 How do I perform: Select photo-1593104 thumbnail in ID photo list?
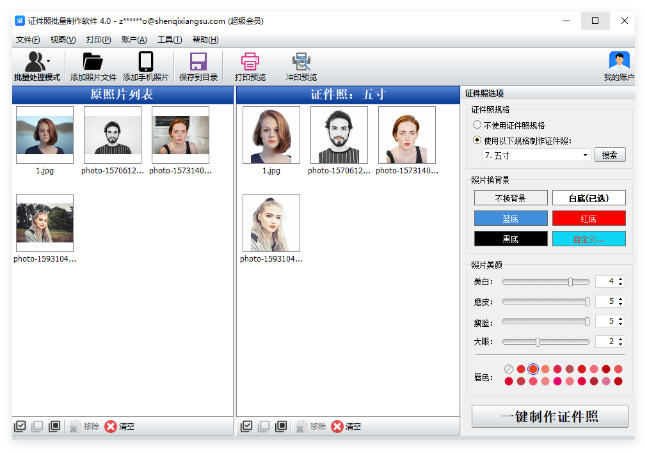click(x=271, y=223)
